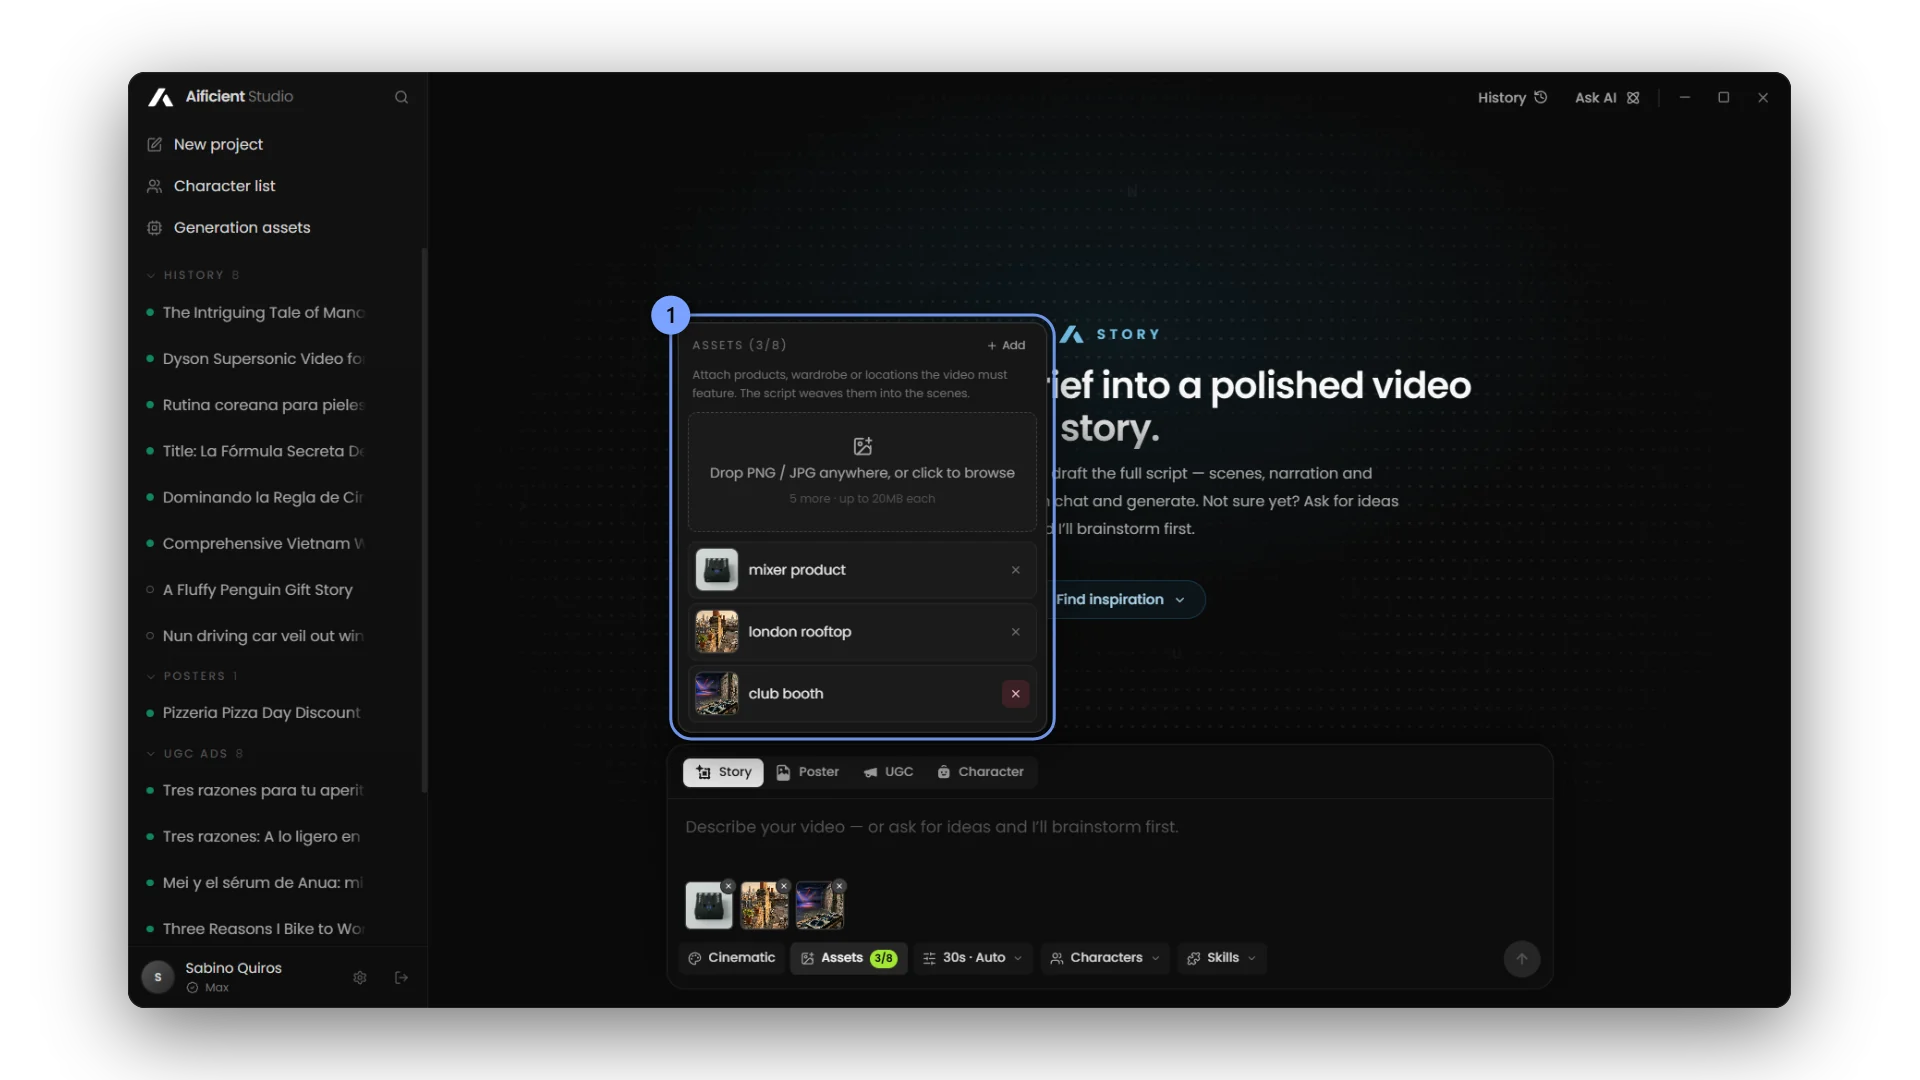Image resolution: width=1920 pixels, height=1080 pixels.
Task: Open the 30s · Auto duration dropdown
Action: [x=972, y=958]
